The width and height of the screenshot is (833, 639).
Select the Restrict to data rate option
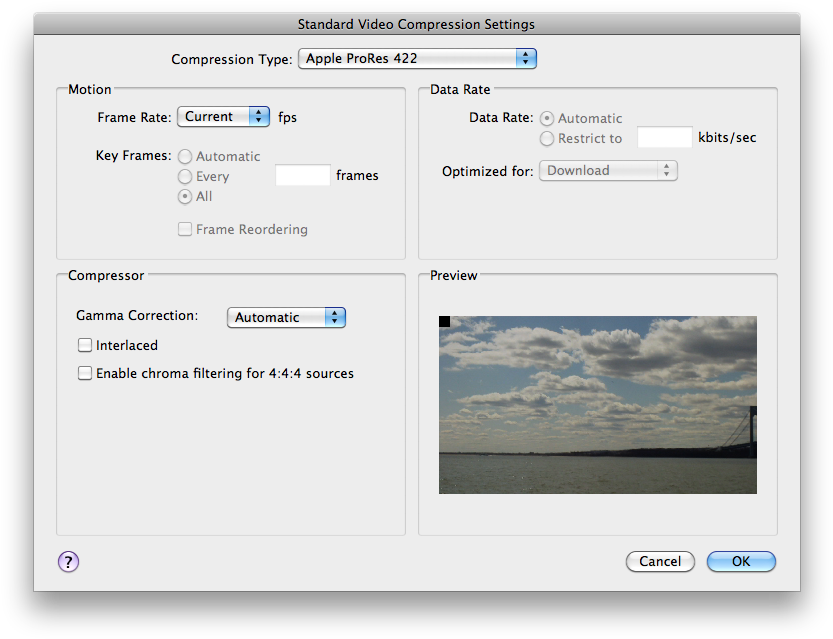(547, 138)
